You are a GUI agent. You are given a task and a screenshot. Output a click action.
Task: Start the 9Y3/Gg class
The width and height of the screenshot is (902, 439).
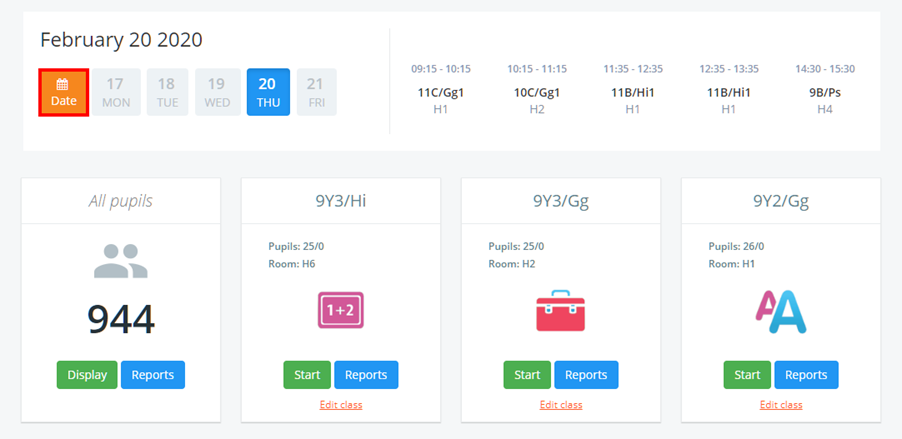(527, 375)
